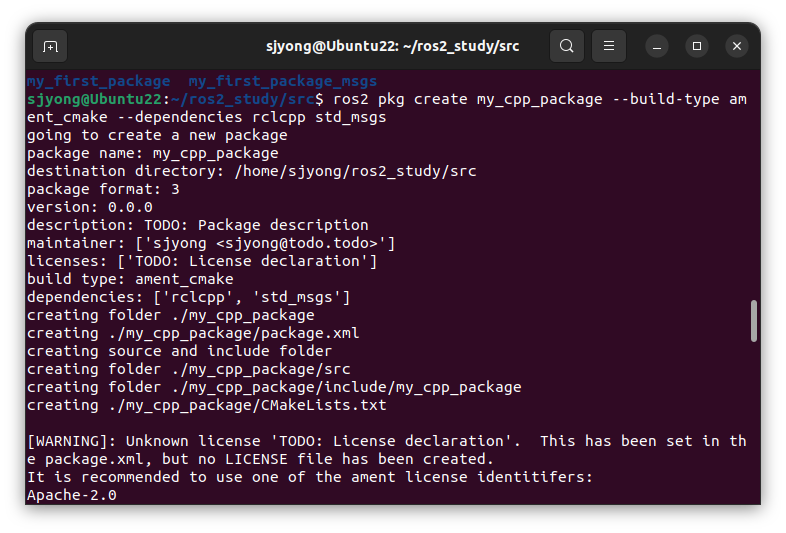Click the terminal scrollbar handle

pyautogui.click(x=753, y=321)
